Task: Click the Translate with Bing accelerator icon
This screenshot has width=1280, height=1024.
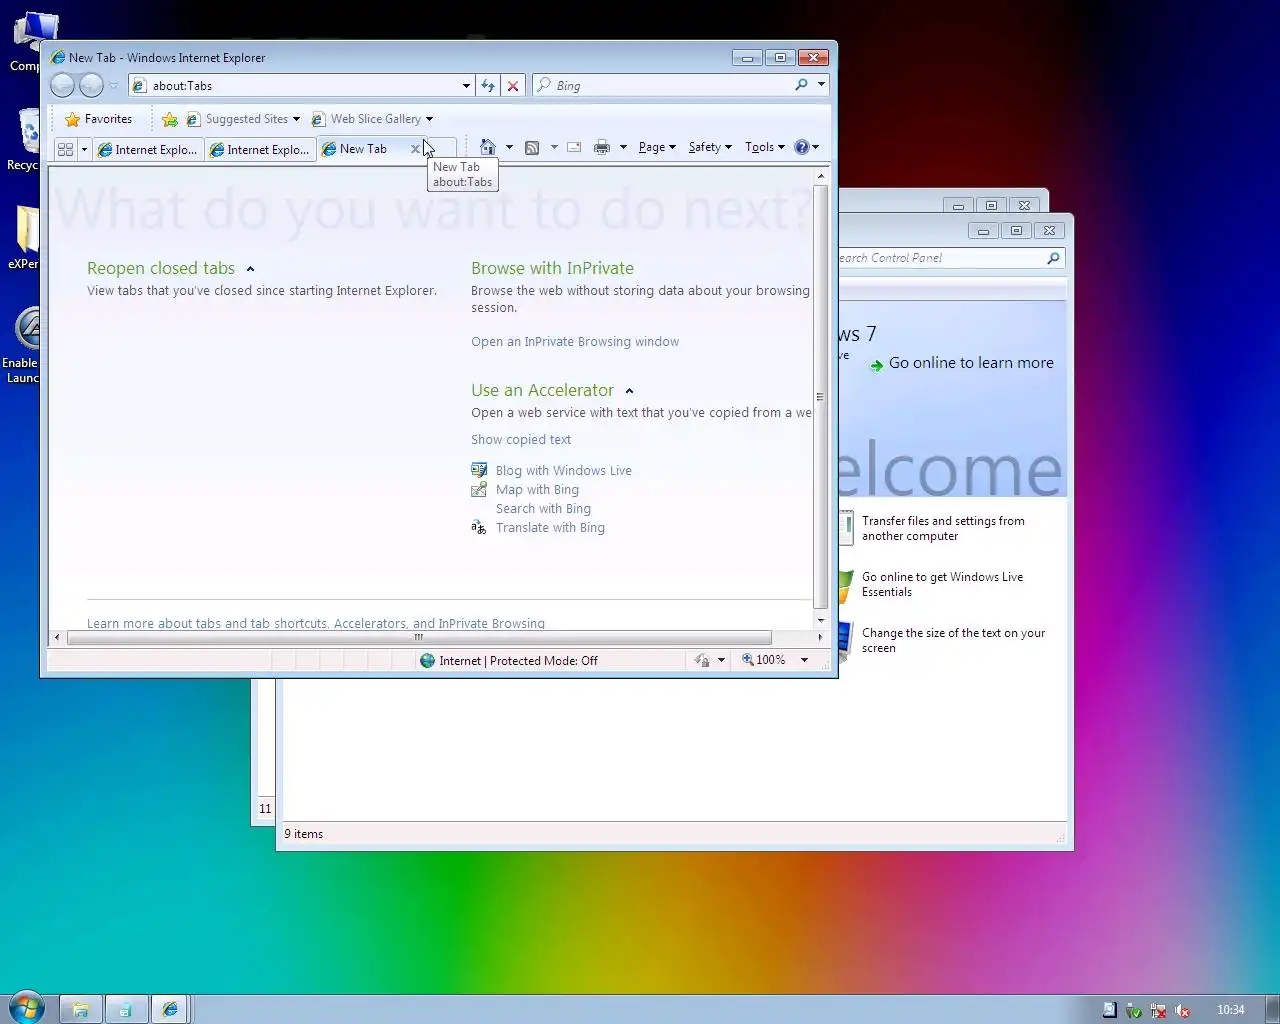Action: [479, 527]
